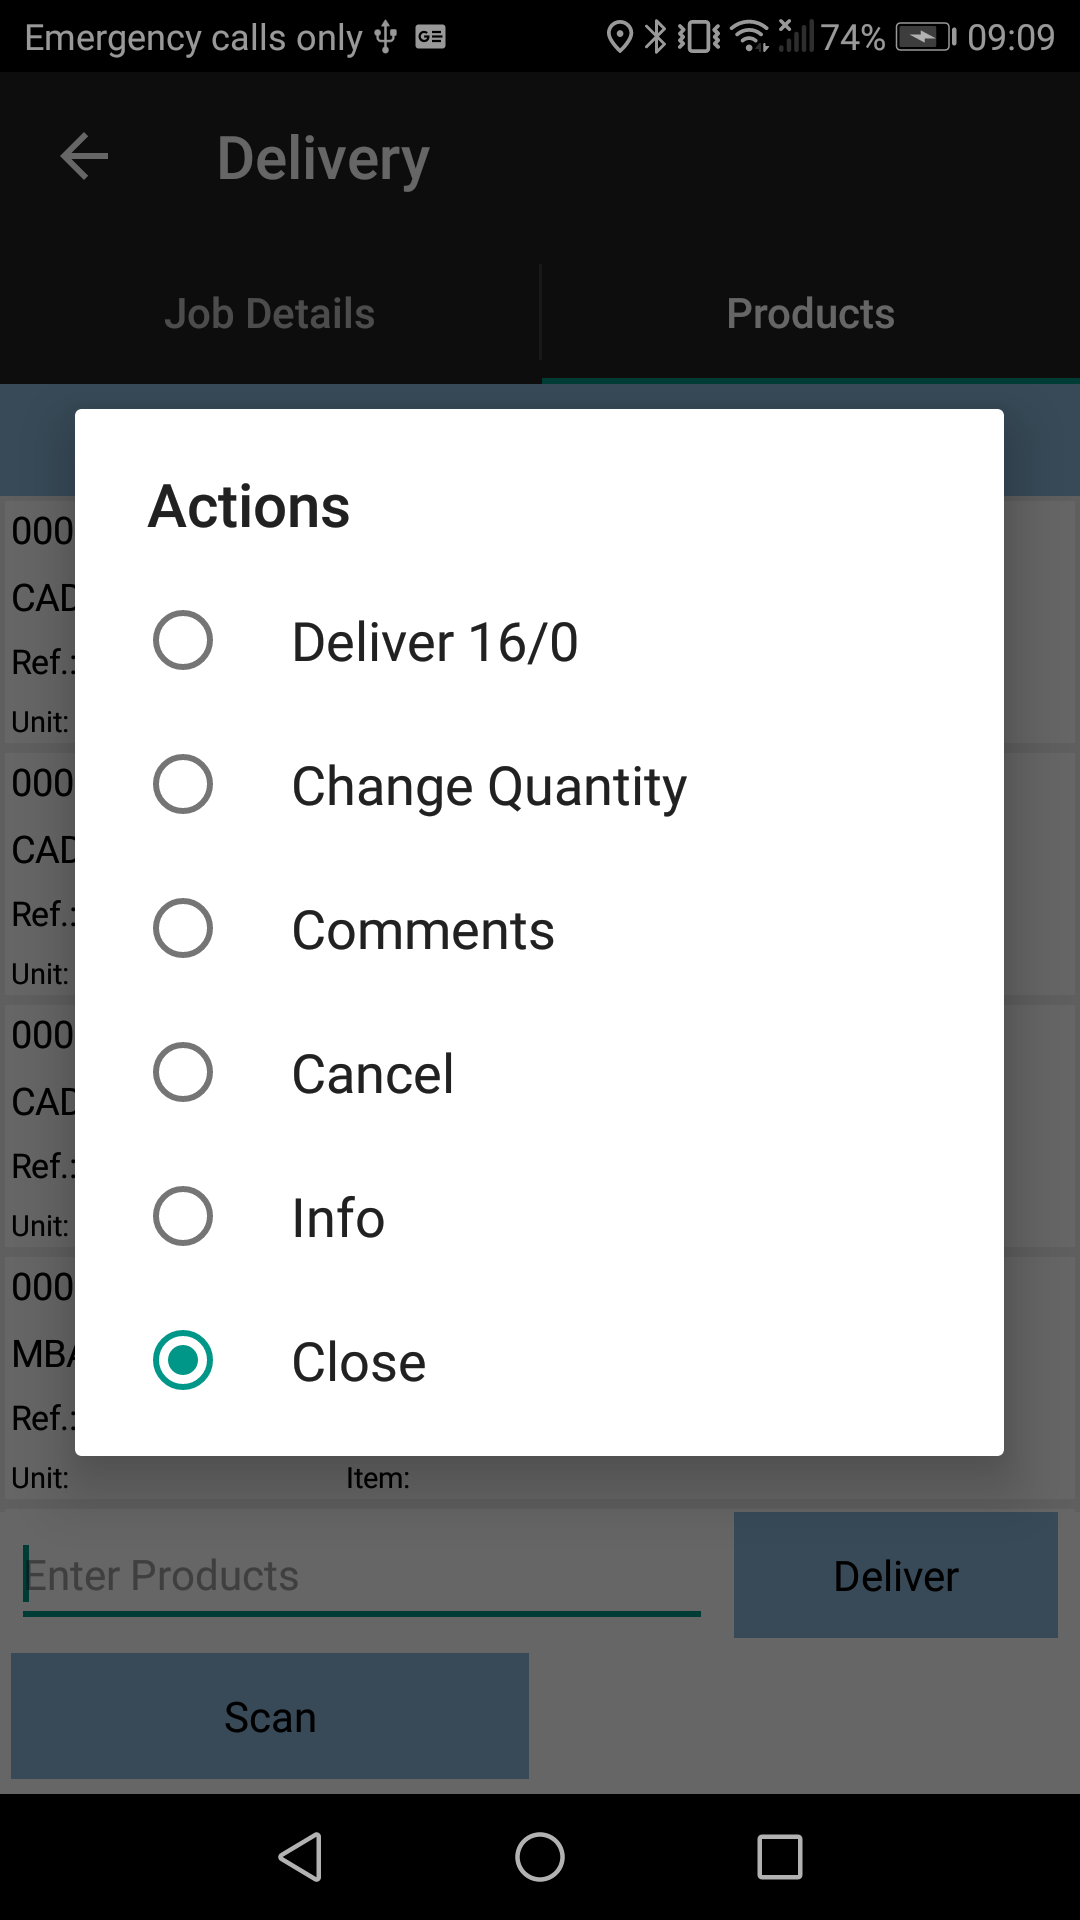
Task: Select the Info radio option
Action: pos(539,1216)
